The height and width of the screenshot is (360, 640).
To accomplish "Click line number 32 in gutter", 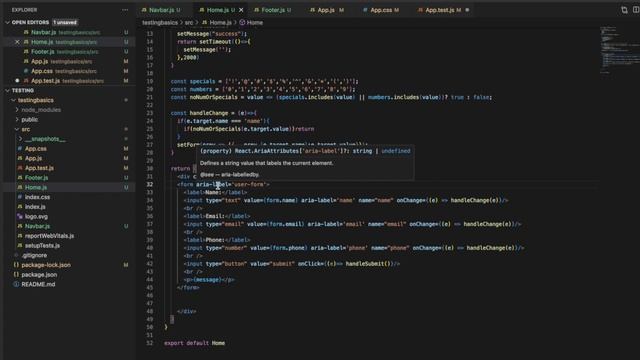I will click(x=150, y=184).
